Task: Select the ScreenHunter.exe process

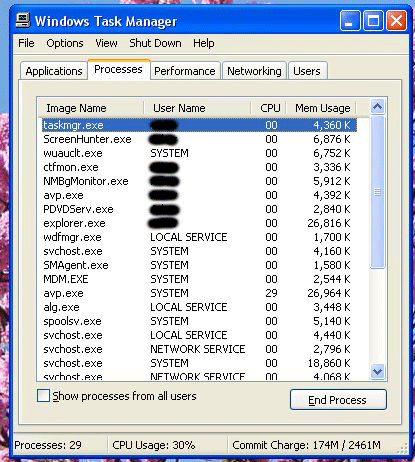Action: coord(199,139)
